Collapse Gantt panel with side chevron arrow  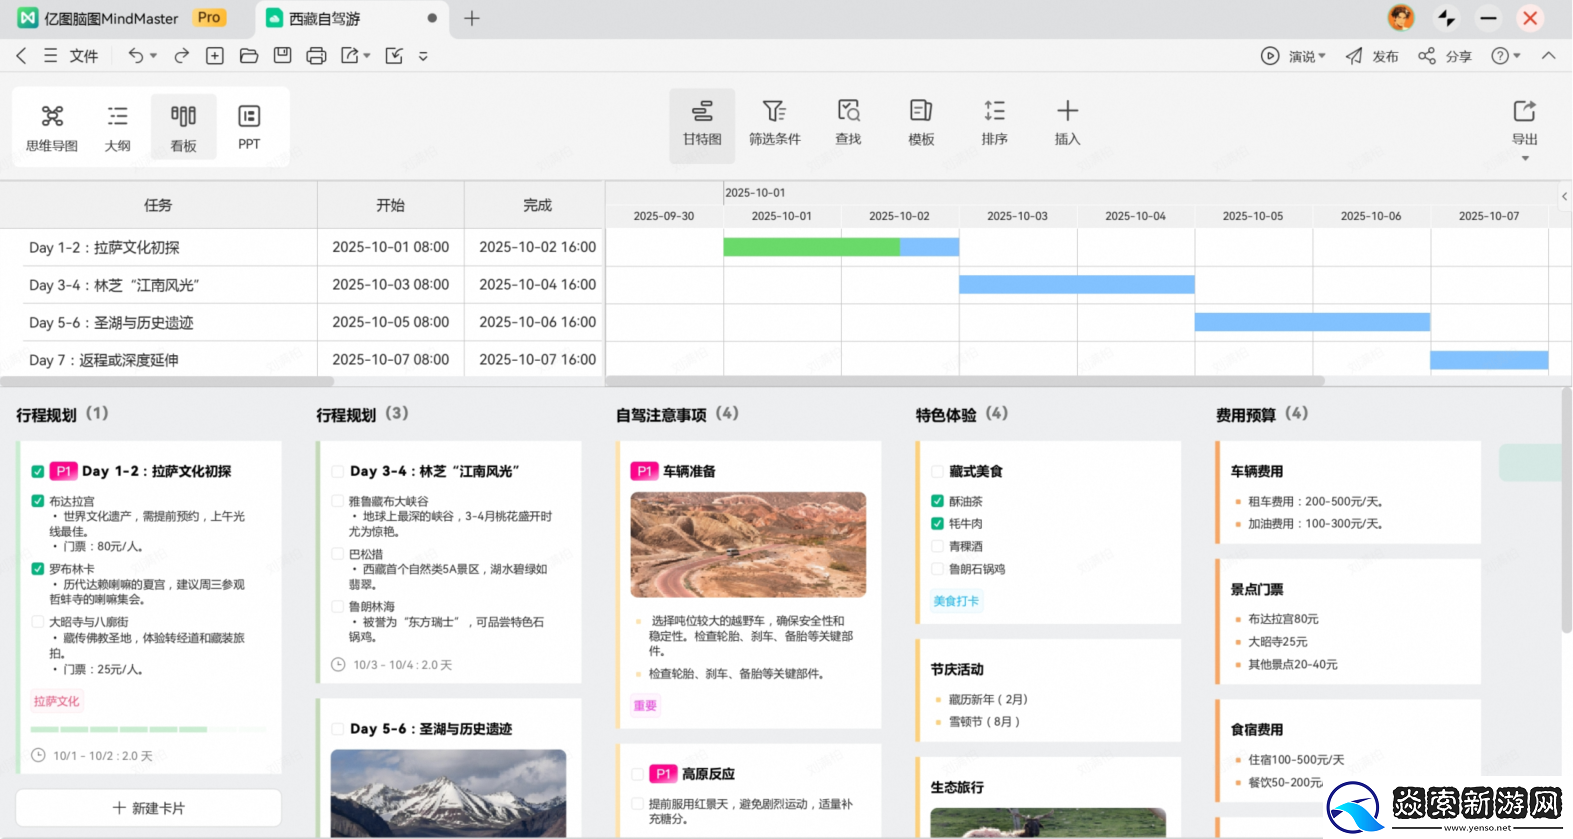(x=1564, y=196)
